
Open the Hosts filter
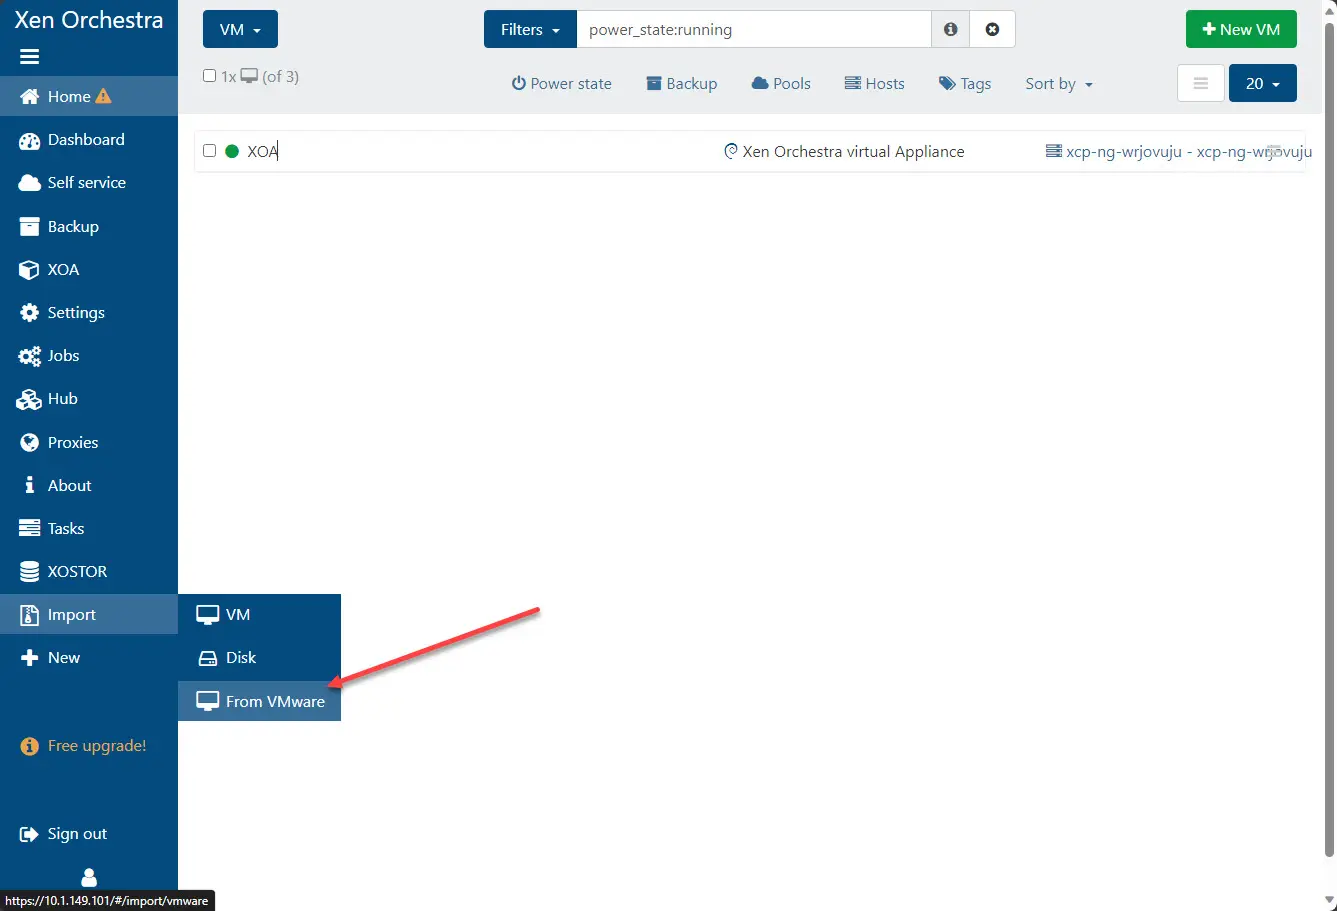pos(874,84)
